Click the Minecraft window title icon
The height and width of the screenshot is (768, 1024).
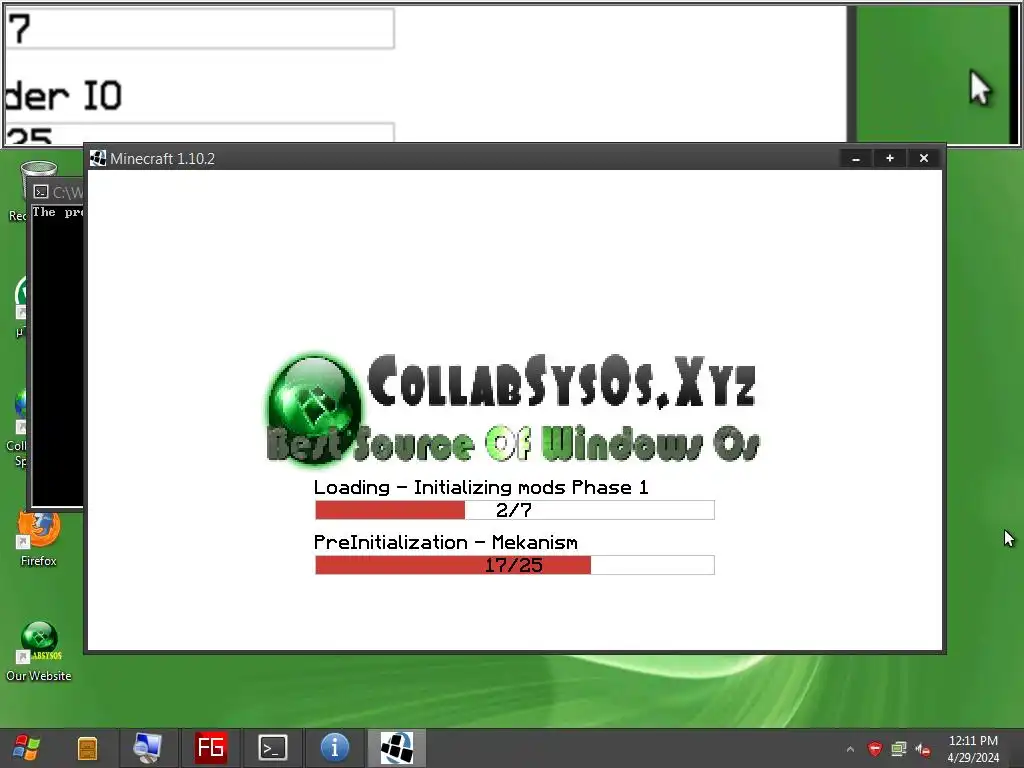coord(98,158)
